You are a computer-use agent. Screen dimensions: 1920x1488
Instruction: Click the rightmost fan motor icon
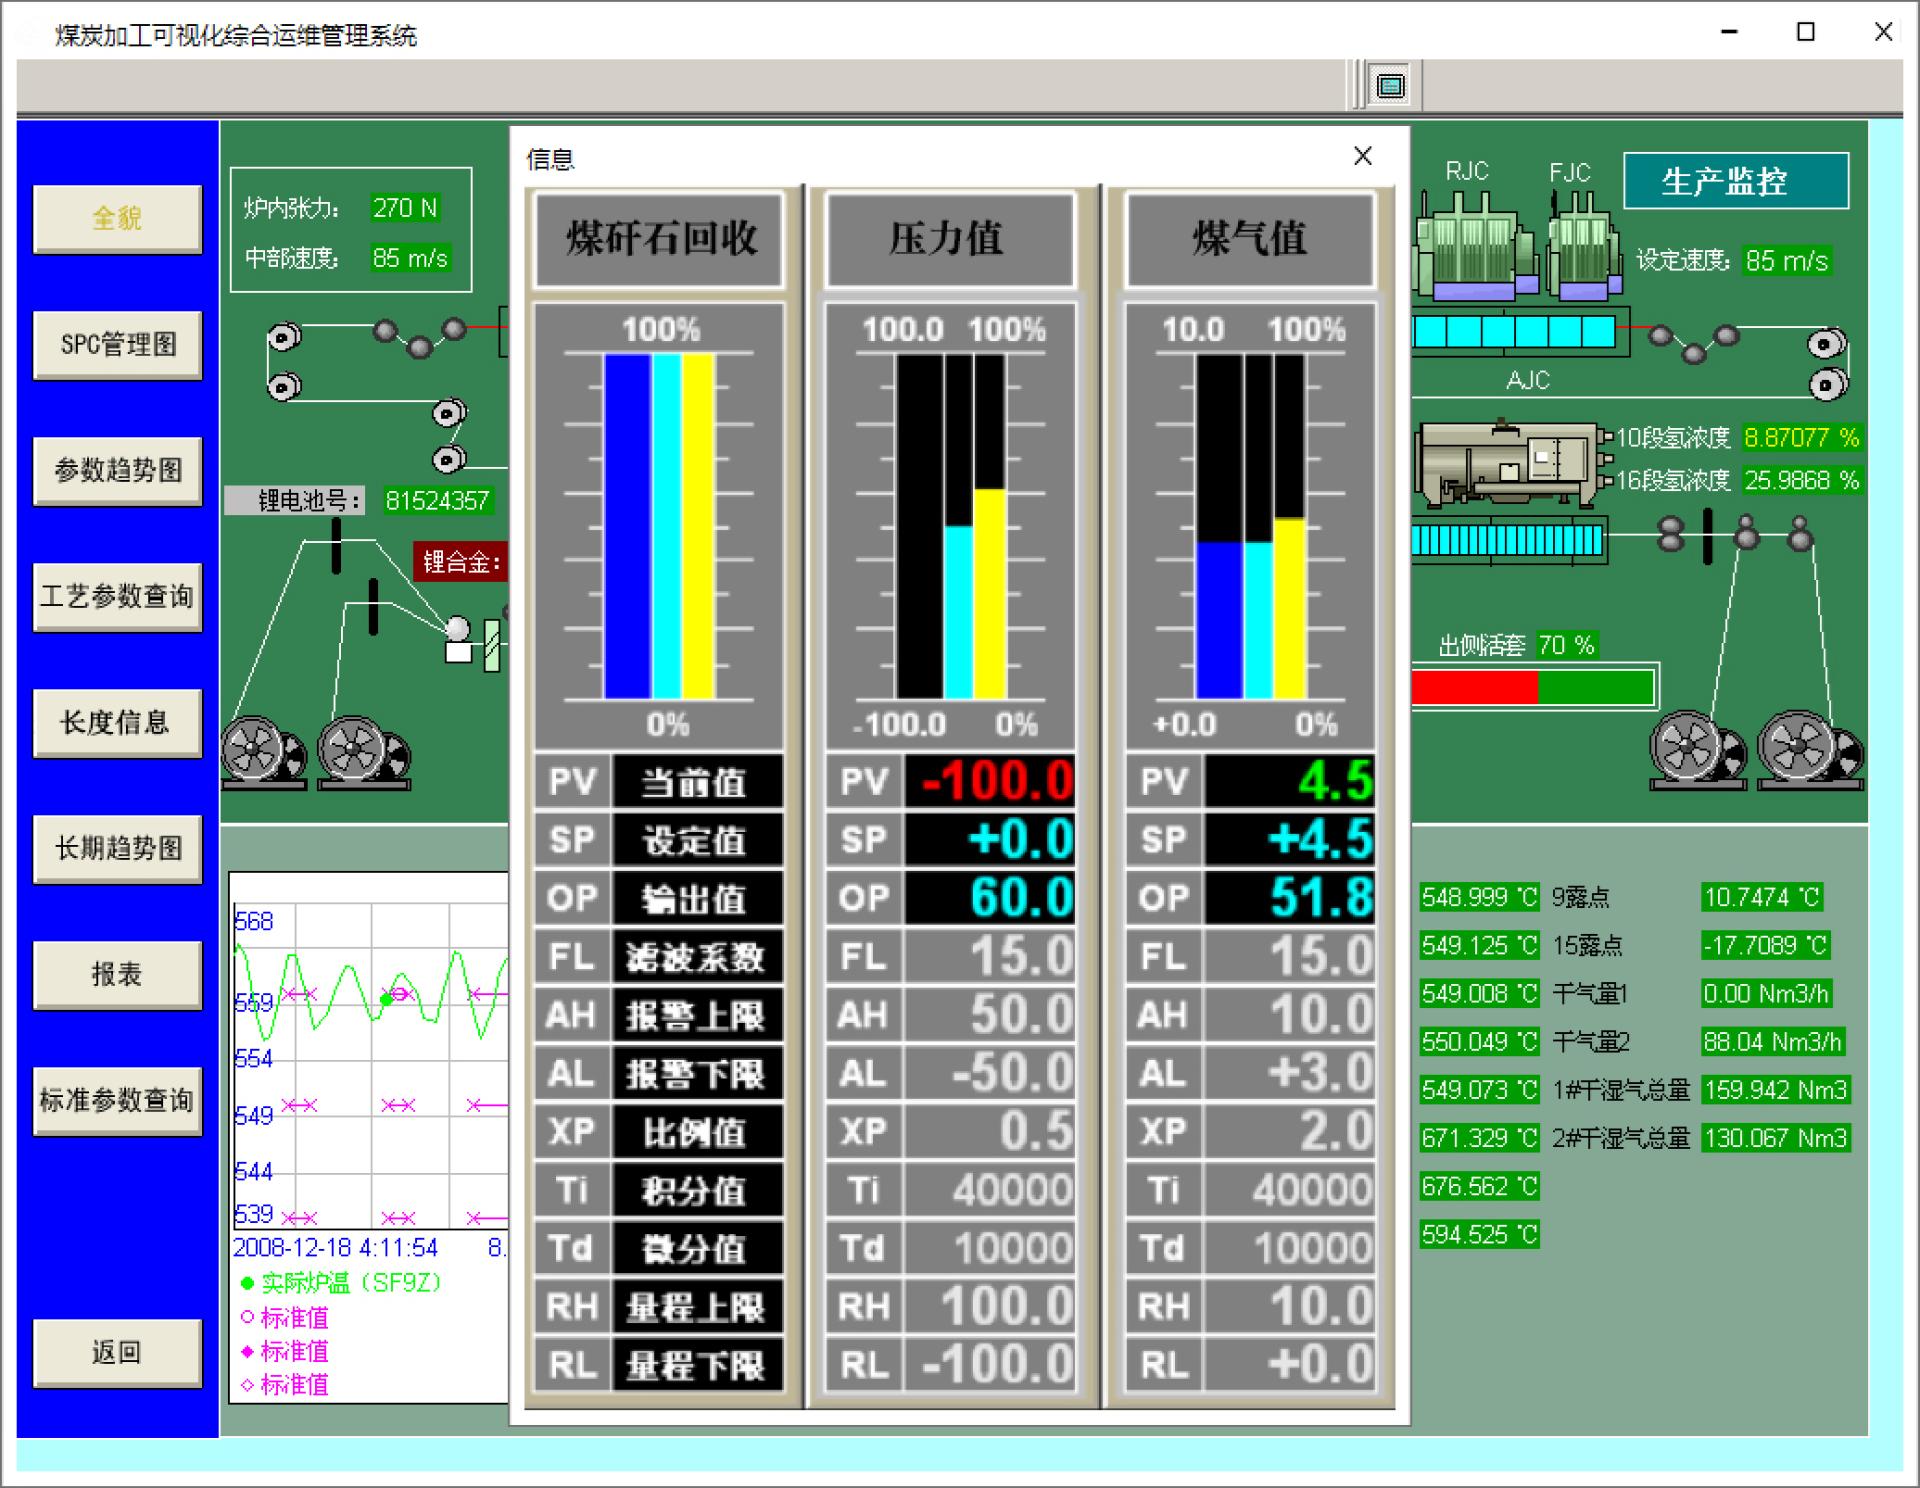(x=1808, y=748)
